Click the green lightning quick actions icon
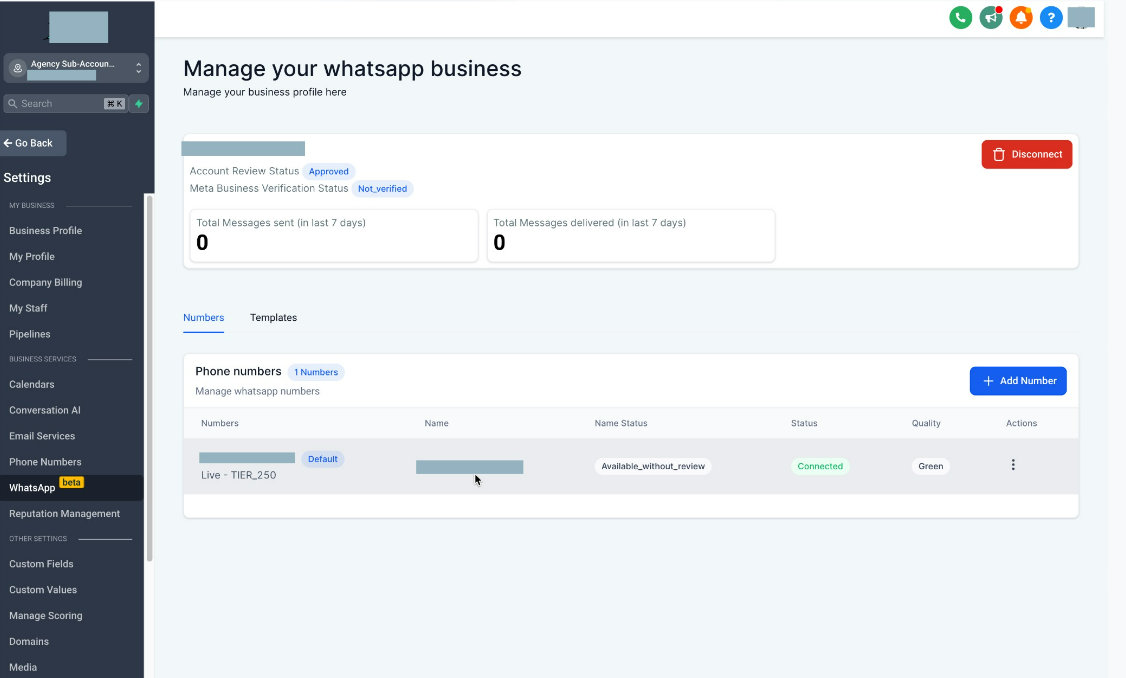The image size is (1126, 678). [x=139, y=104]
